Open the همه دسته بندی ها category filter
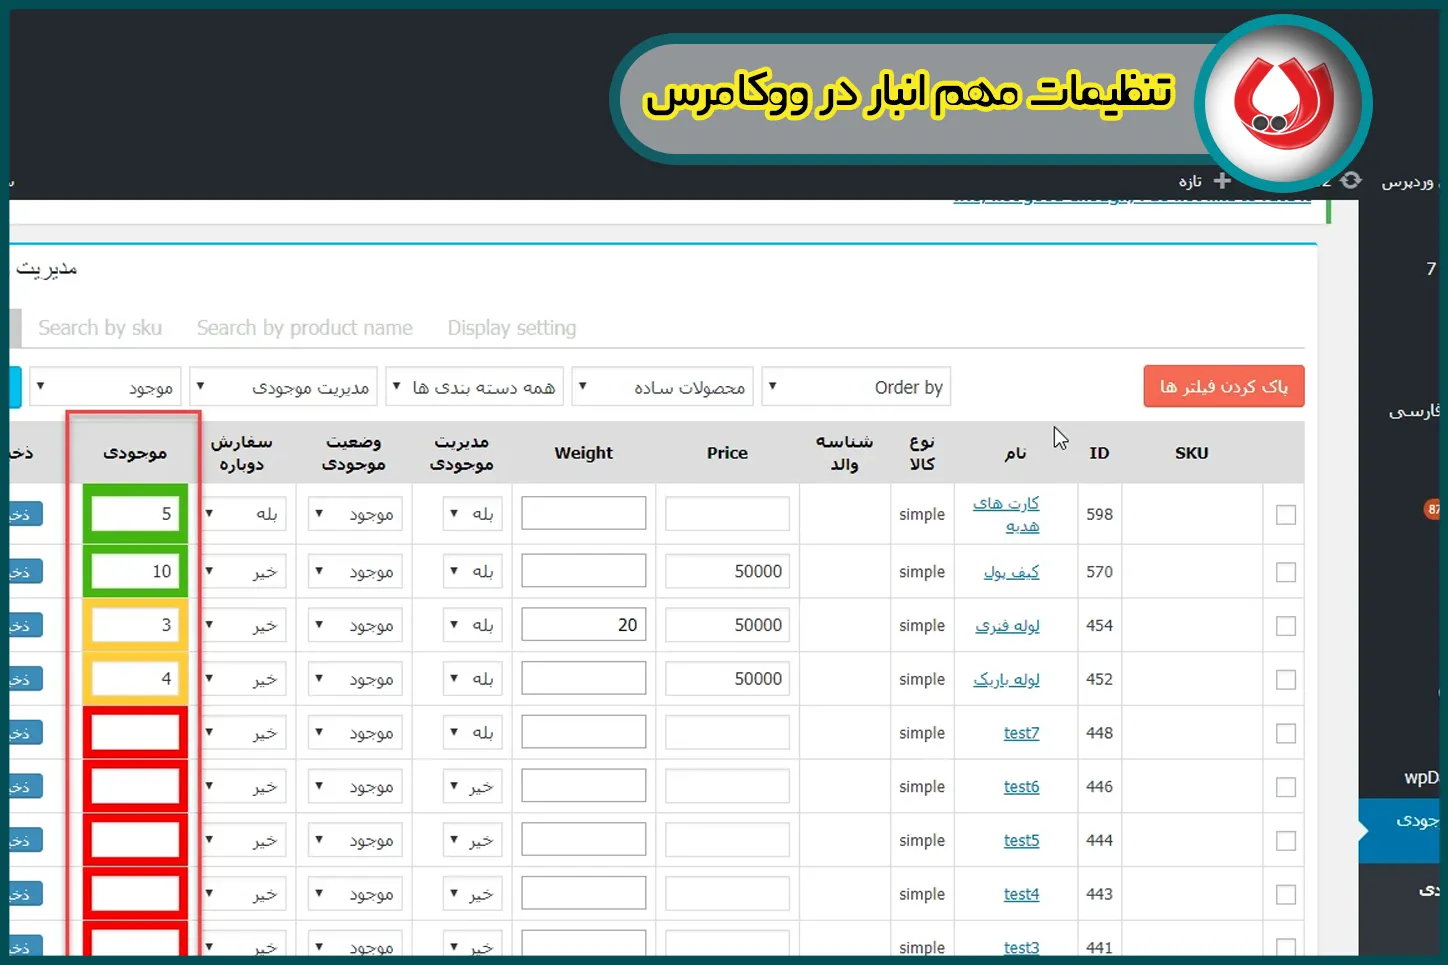This screenshot has width=1448, height=965. (x=475, y=387)
